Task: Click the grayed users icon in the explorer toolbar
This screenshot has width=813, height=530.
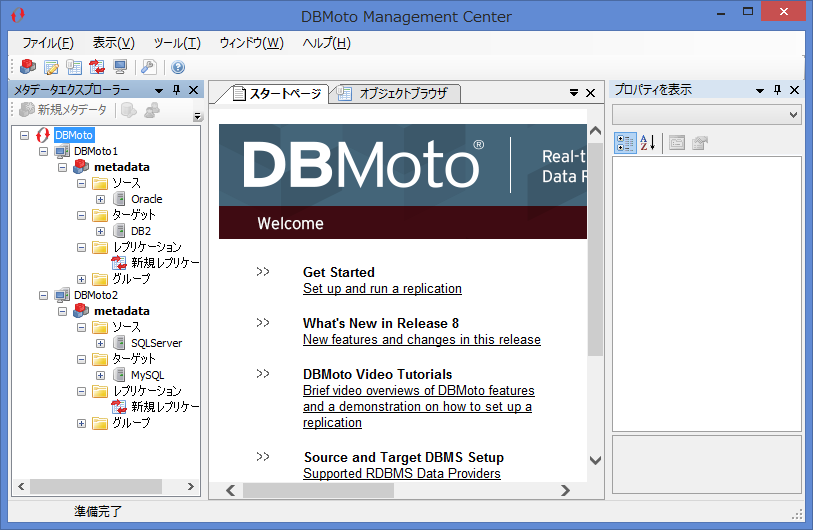Action: click(x=152, y=110)
